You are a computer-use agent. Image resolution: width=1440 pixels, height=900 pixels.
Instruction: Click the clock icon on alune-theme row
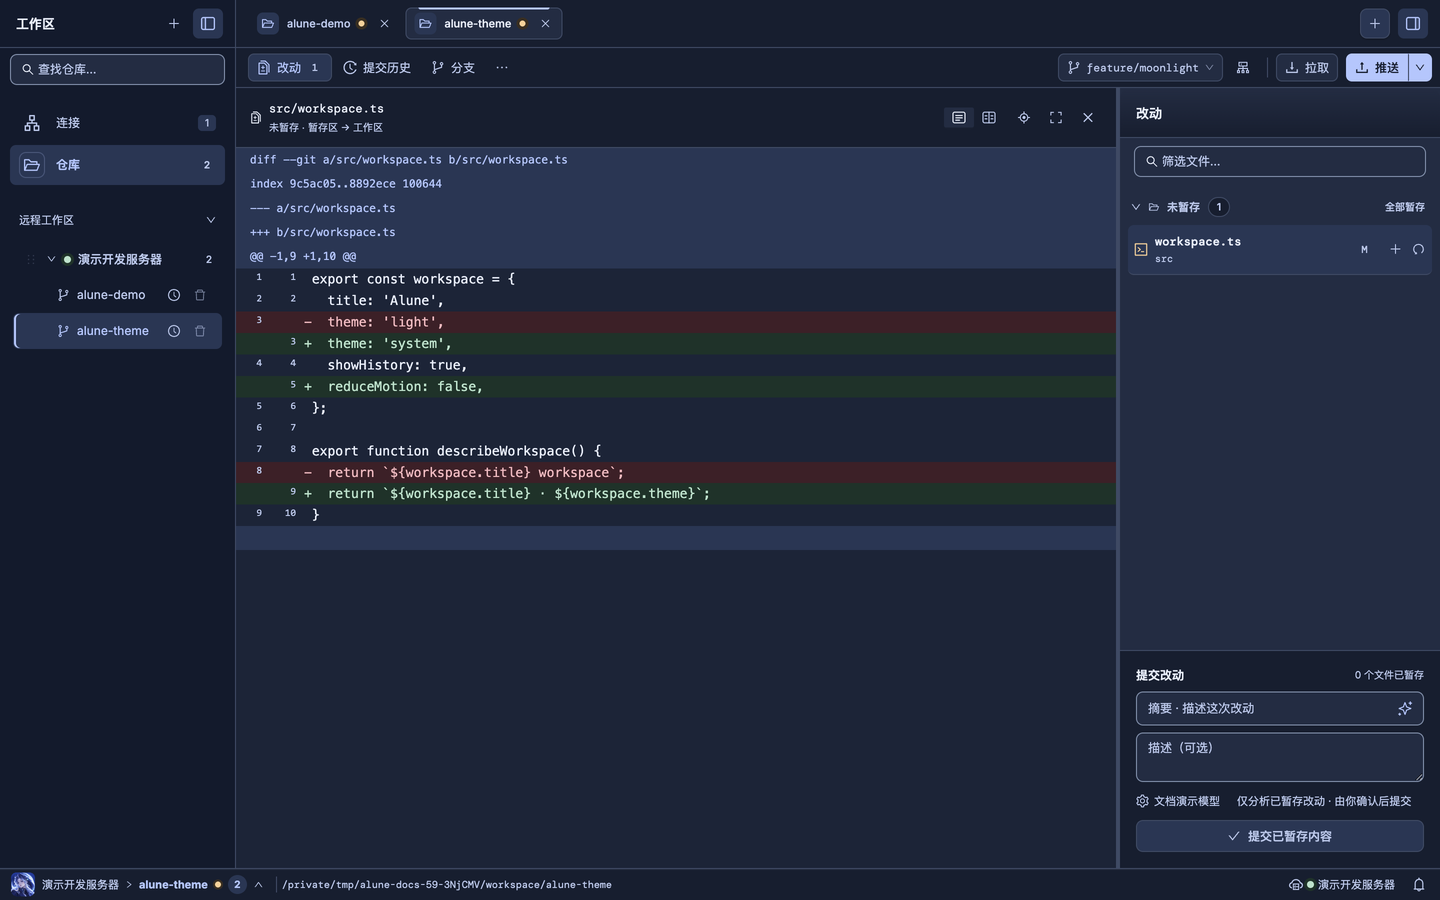174,331
